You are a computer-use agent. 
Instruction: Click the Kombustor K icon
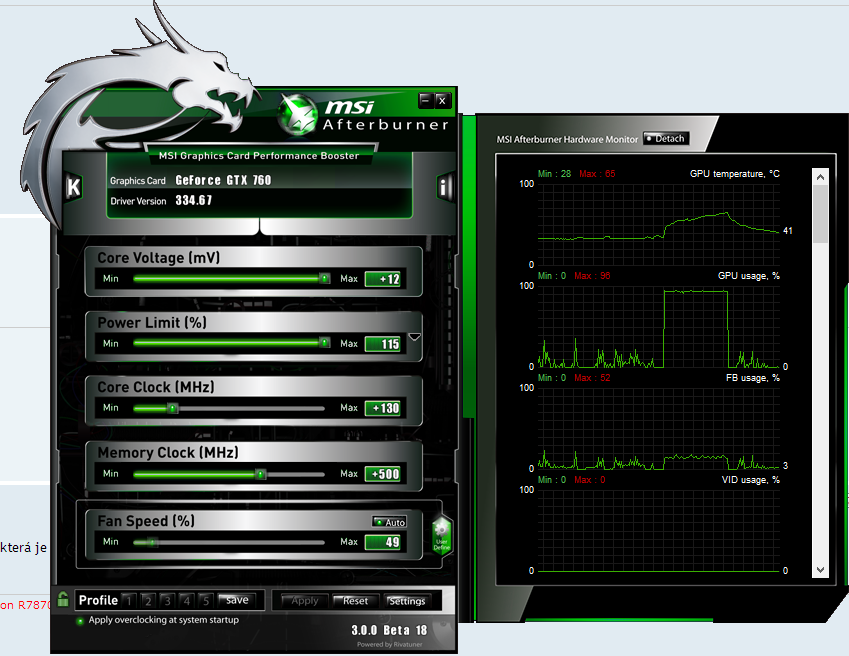tap(72, 187)
